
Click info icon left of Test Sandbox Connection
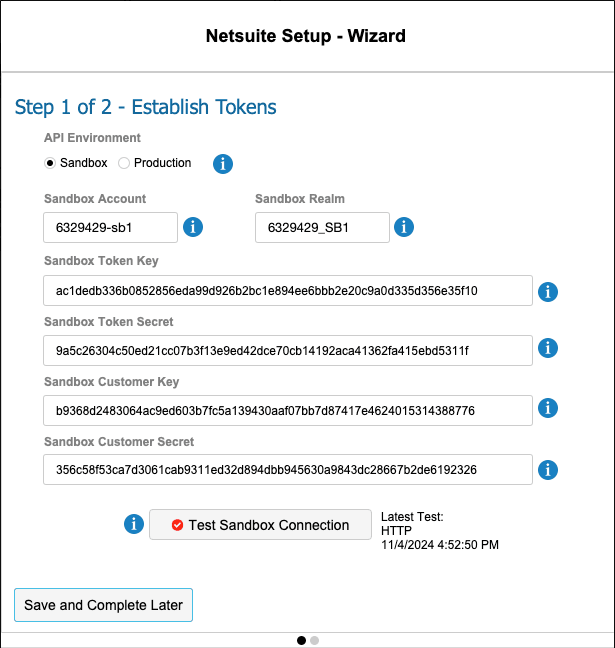(134, 524)
